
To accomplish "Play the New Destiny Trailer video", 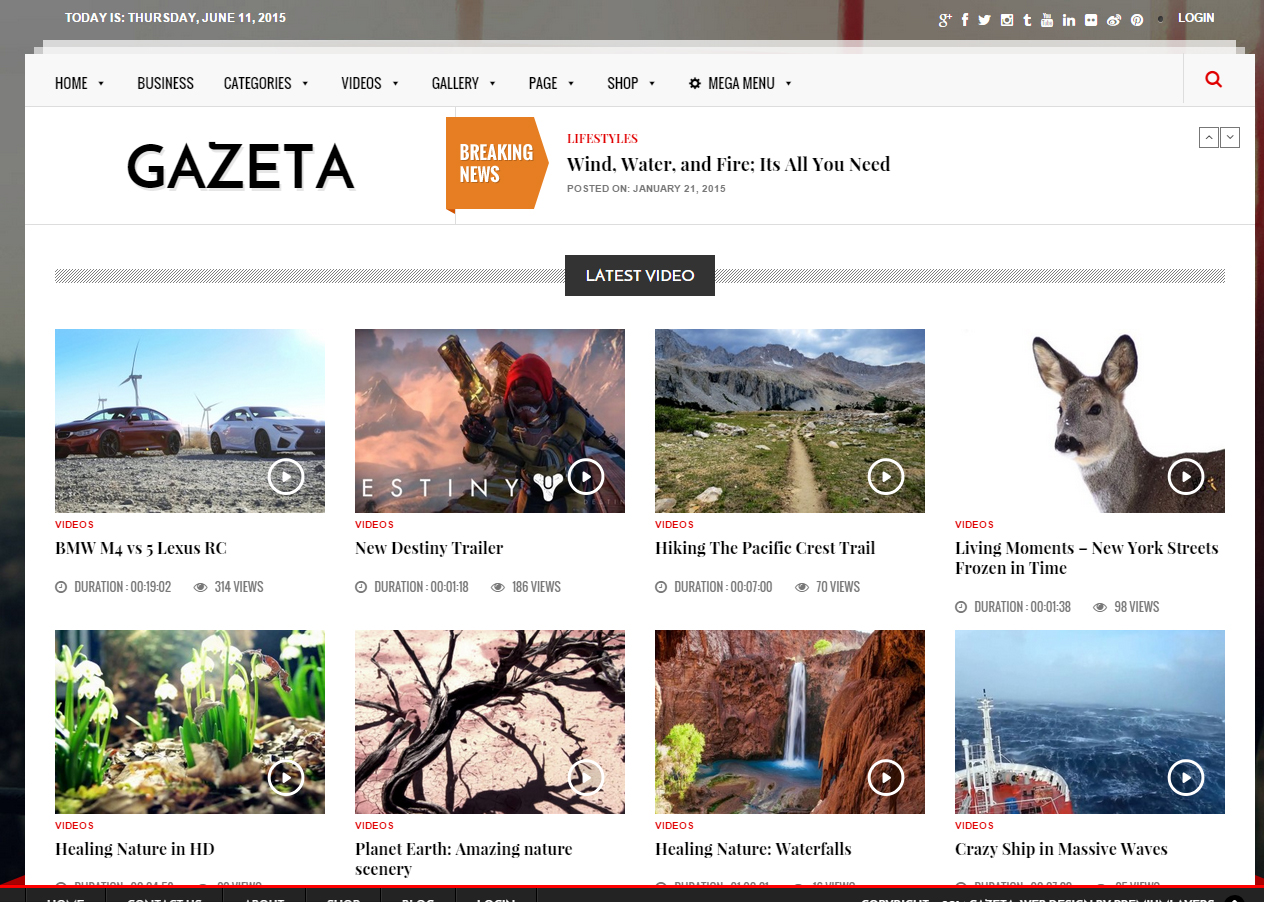I will [x=585, y=477].
